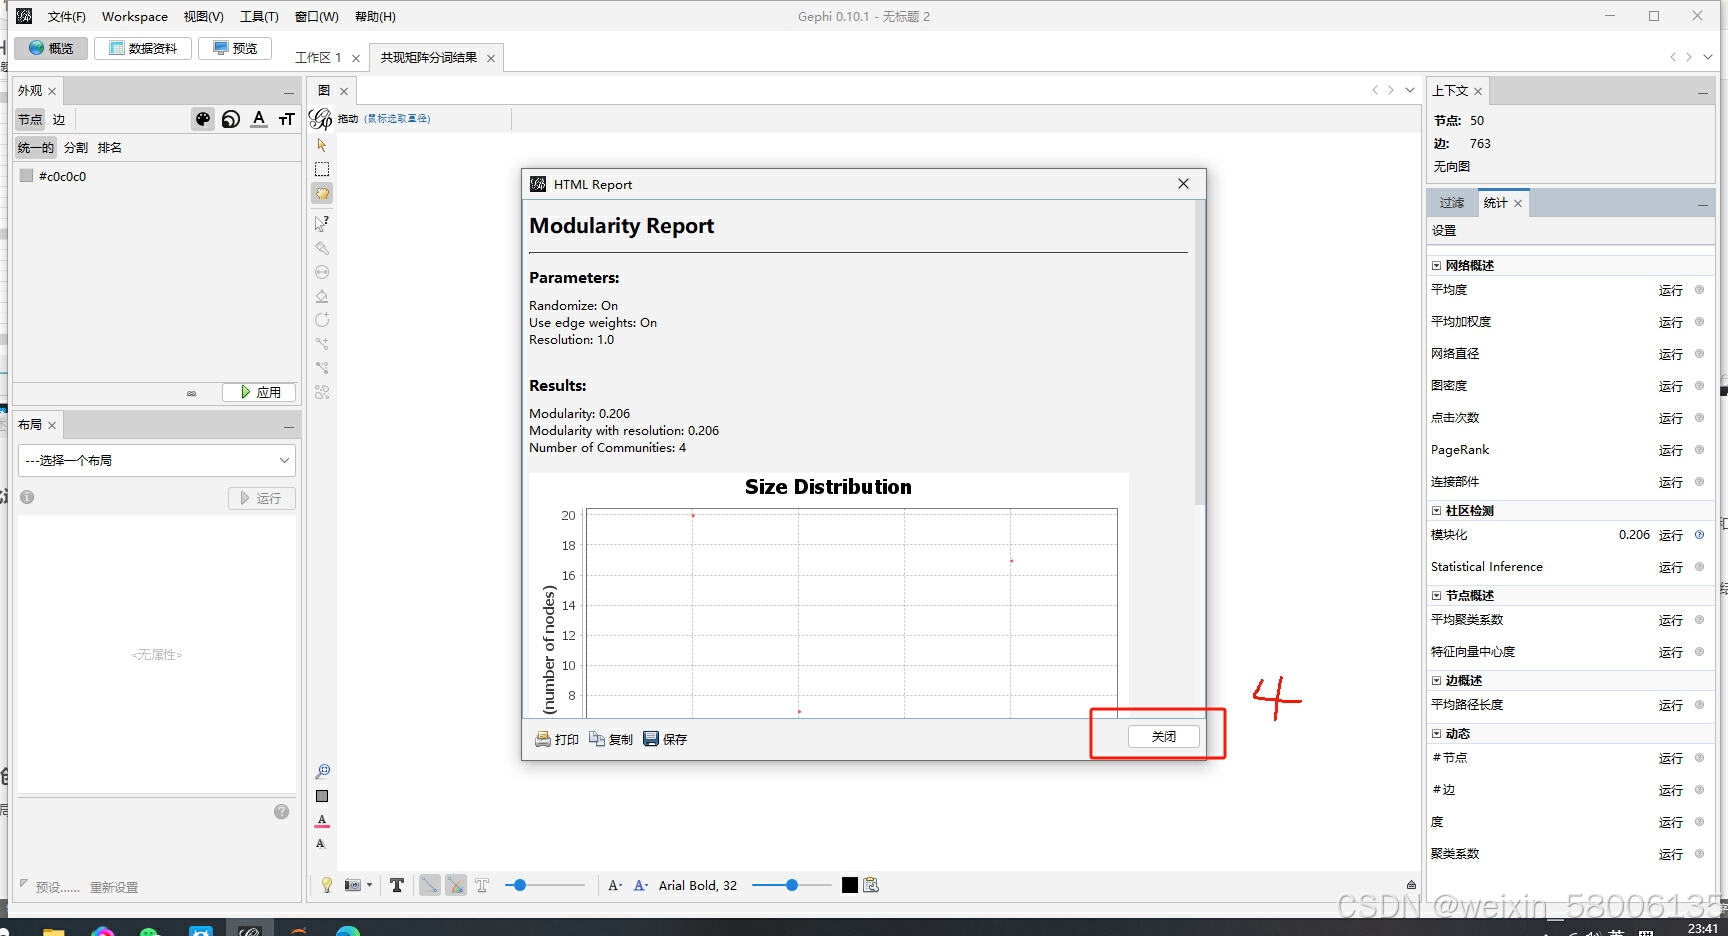Open the layout help question icon

(x=282, y=812)
